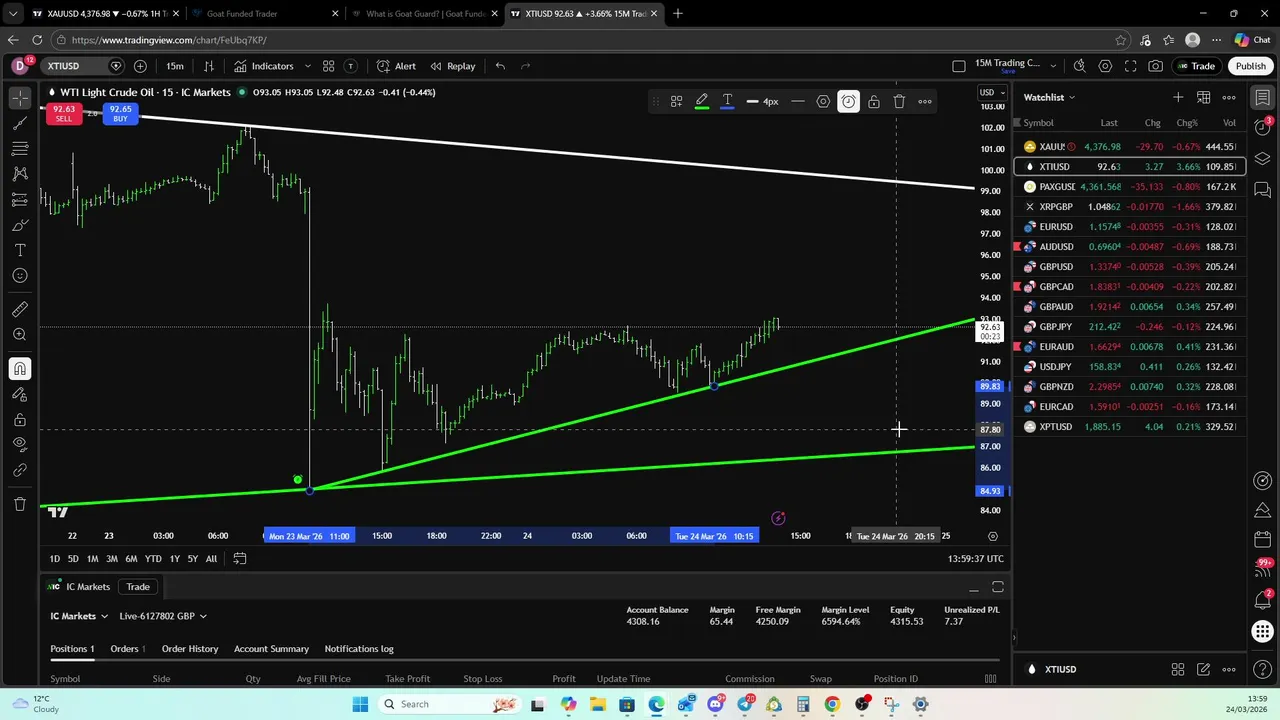Click the SELL 92.63 button
This screenshot has width=1280, height=720.
pos(64,113)
